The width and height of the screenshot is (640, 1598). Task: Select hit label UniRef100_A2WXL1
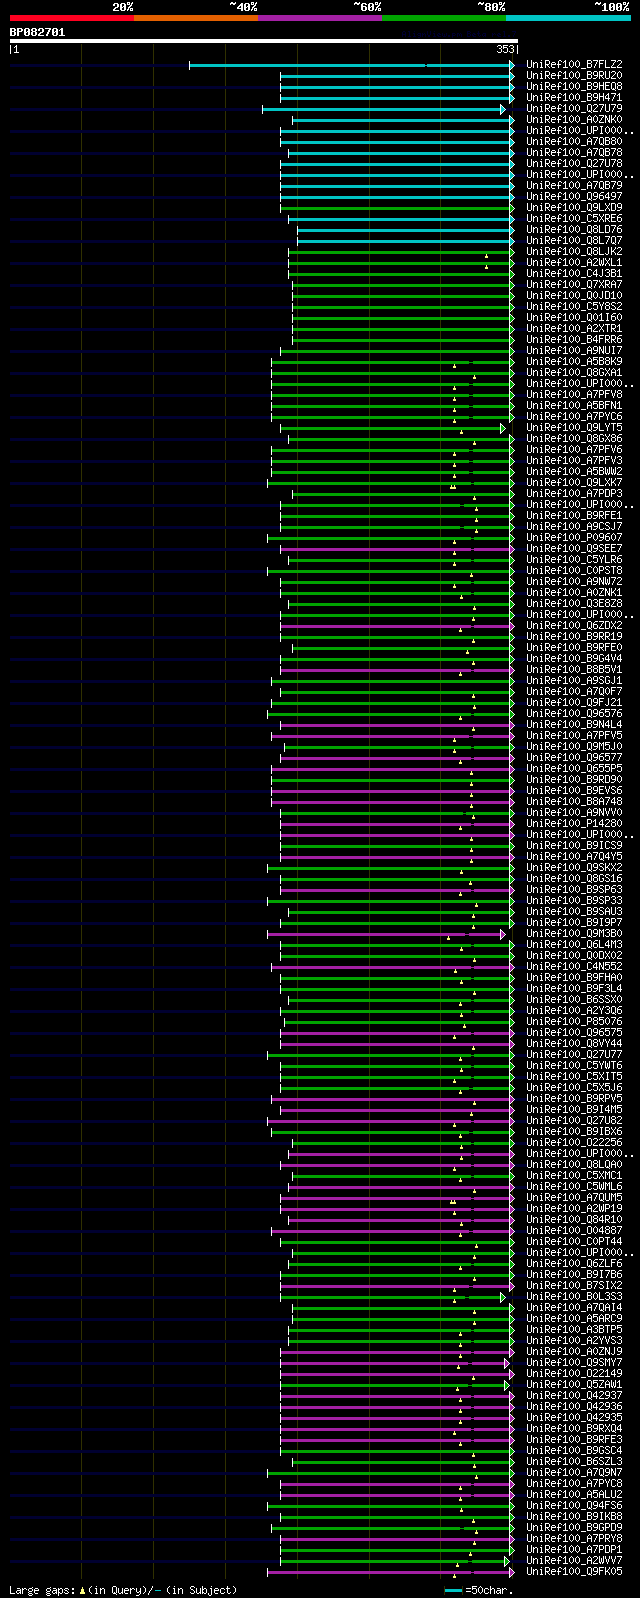click(x=574, y=263)
